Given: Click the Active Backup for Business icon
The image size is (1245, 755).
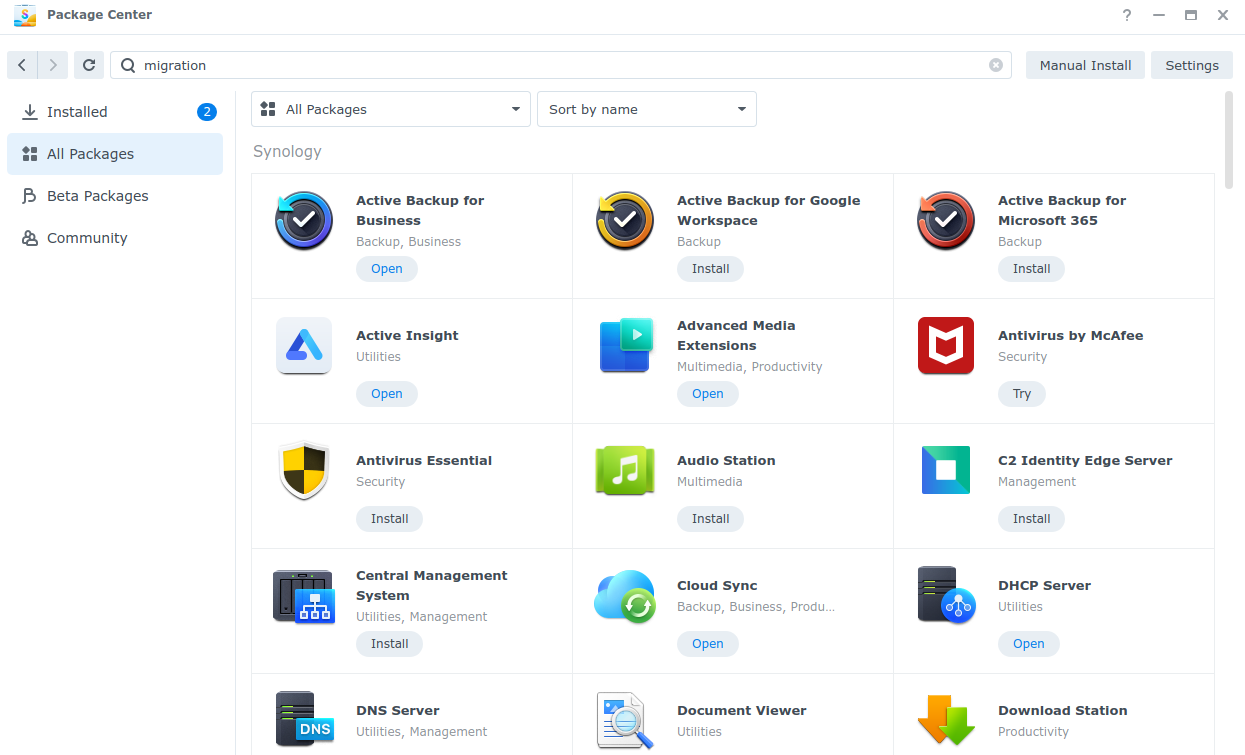Looking at the screenshot, I should [x=304, y=221].
